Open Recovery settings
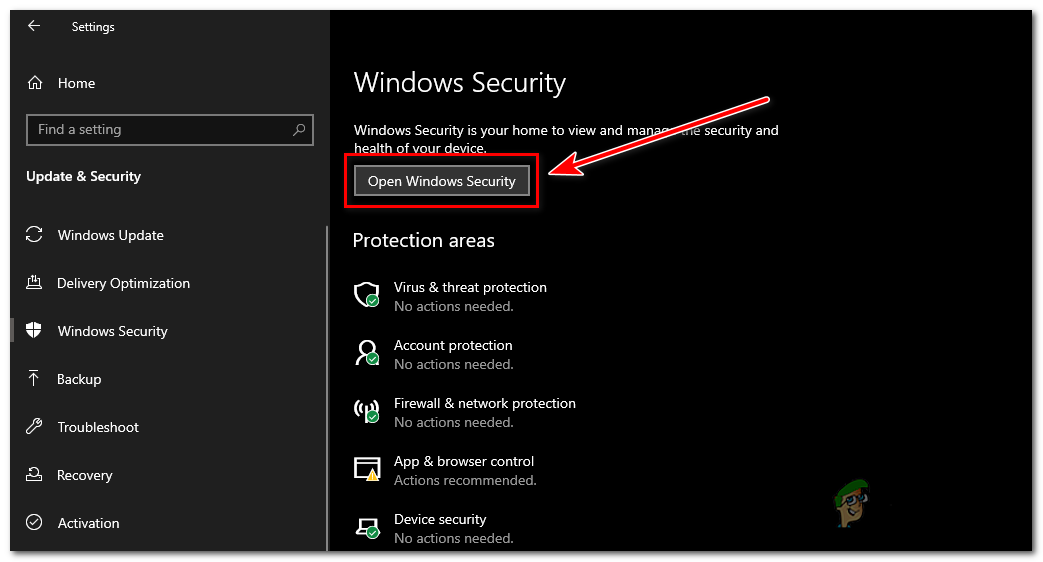The image size is (1043, 562). (x=84, y=476)
